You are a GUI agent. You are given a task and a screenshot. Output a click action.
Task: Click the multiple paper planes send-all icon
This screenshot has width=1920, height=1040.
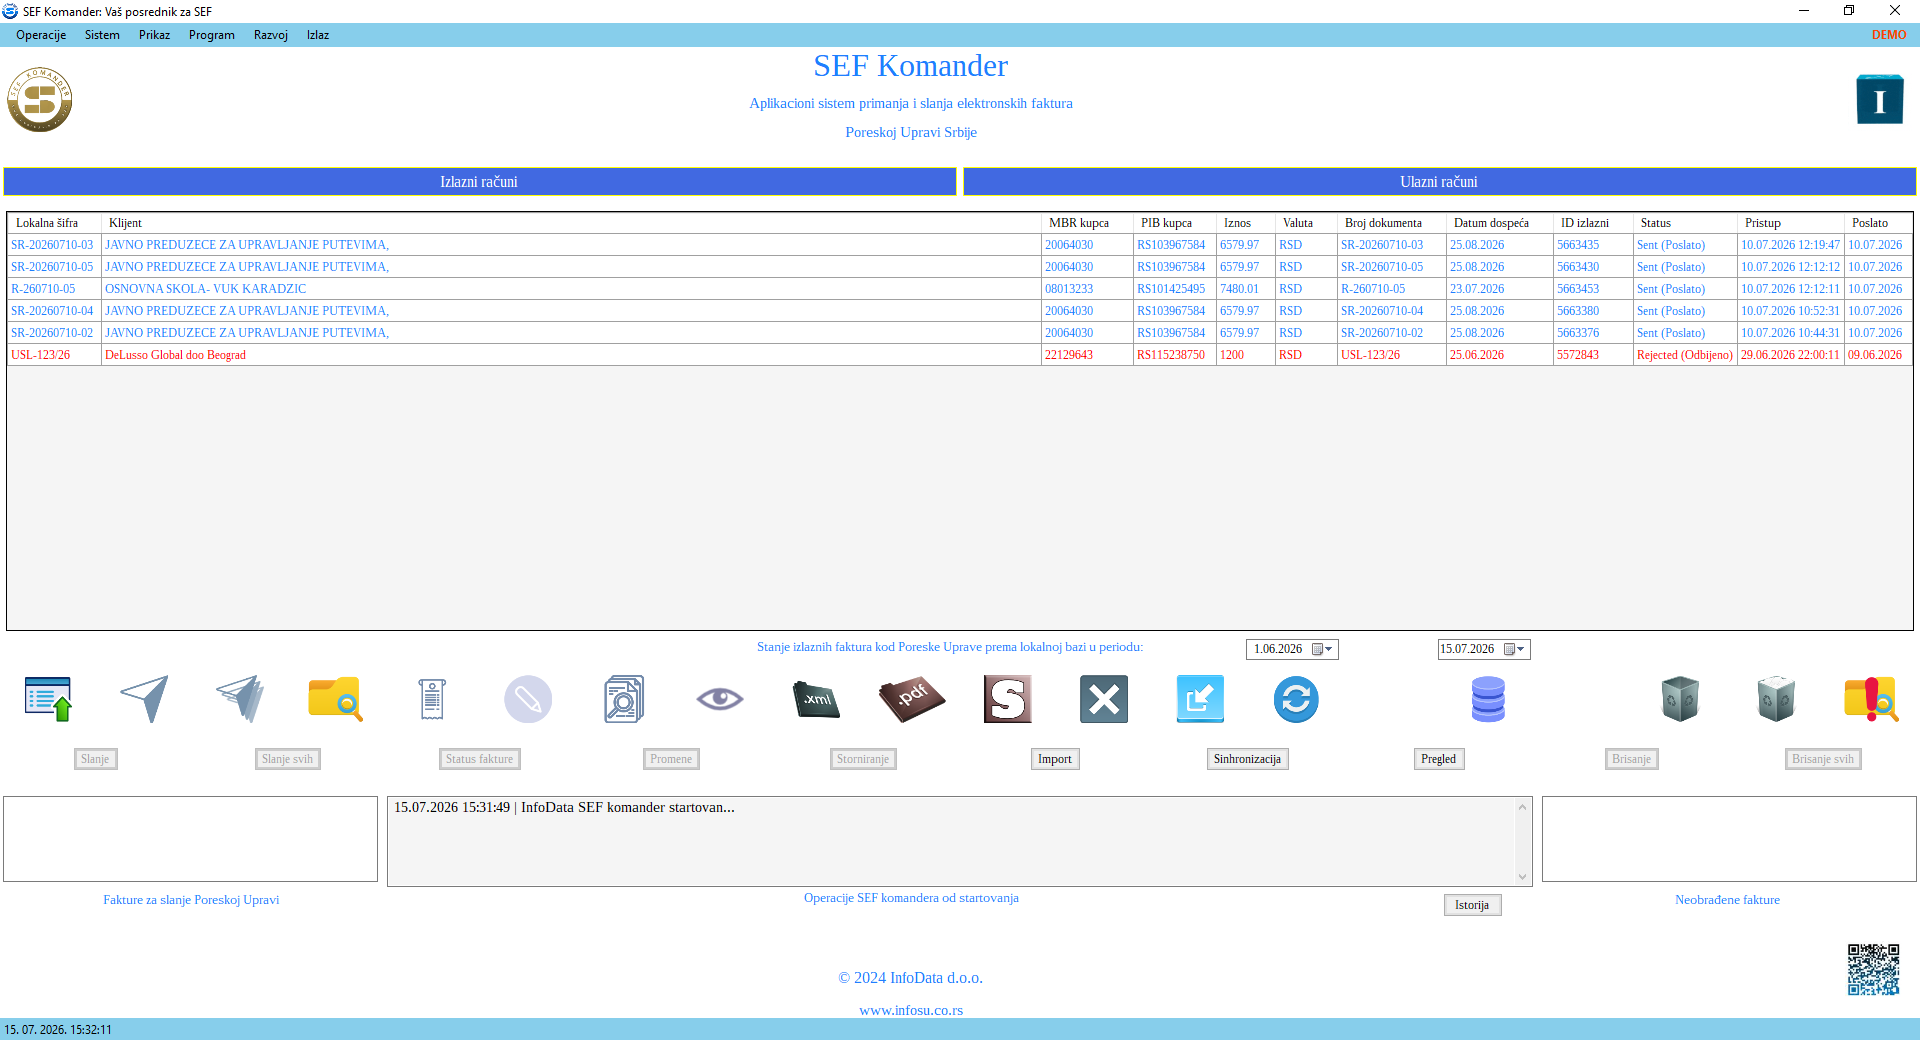point(240,699)
